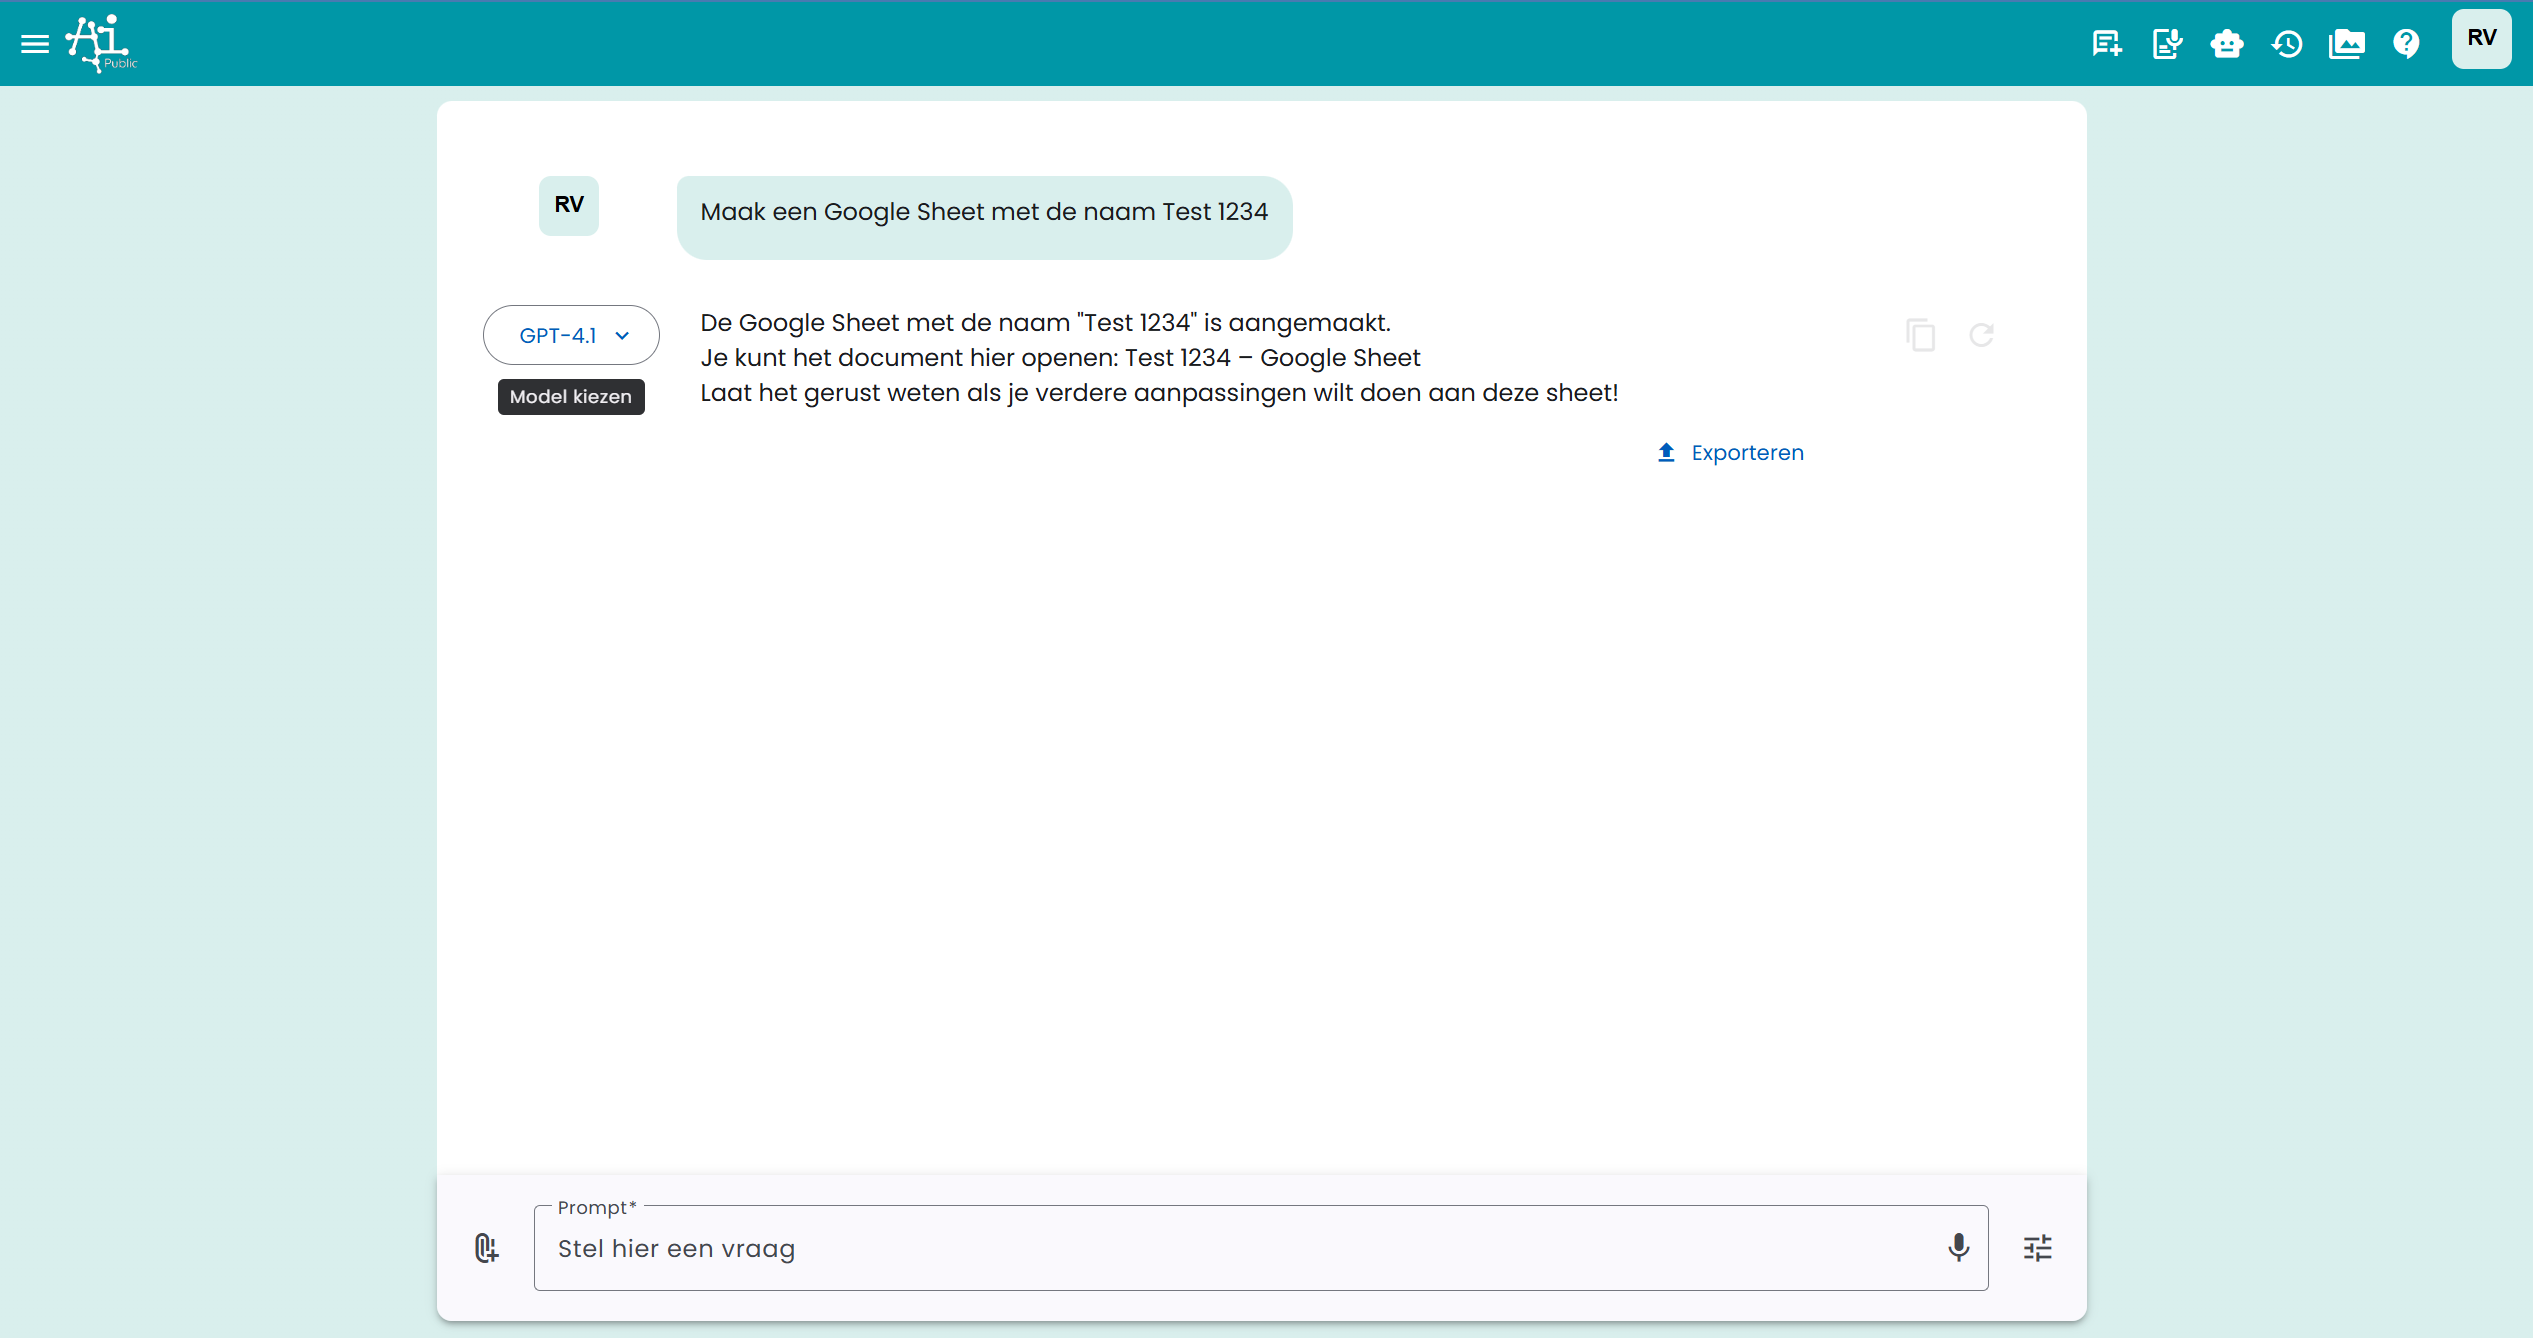Click the AI Public logo
Image resolution: width=2533 pixels, height=1338 pixels.
(100, 44)
